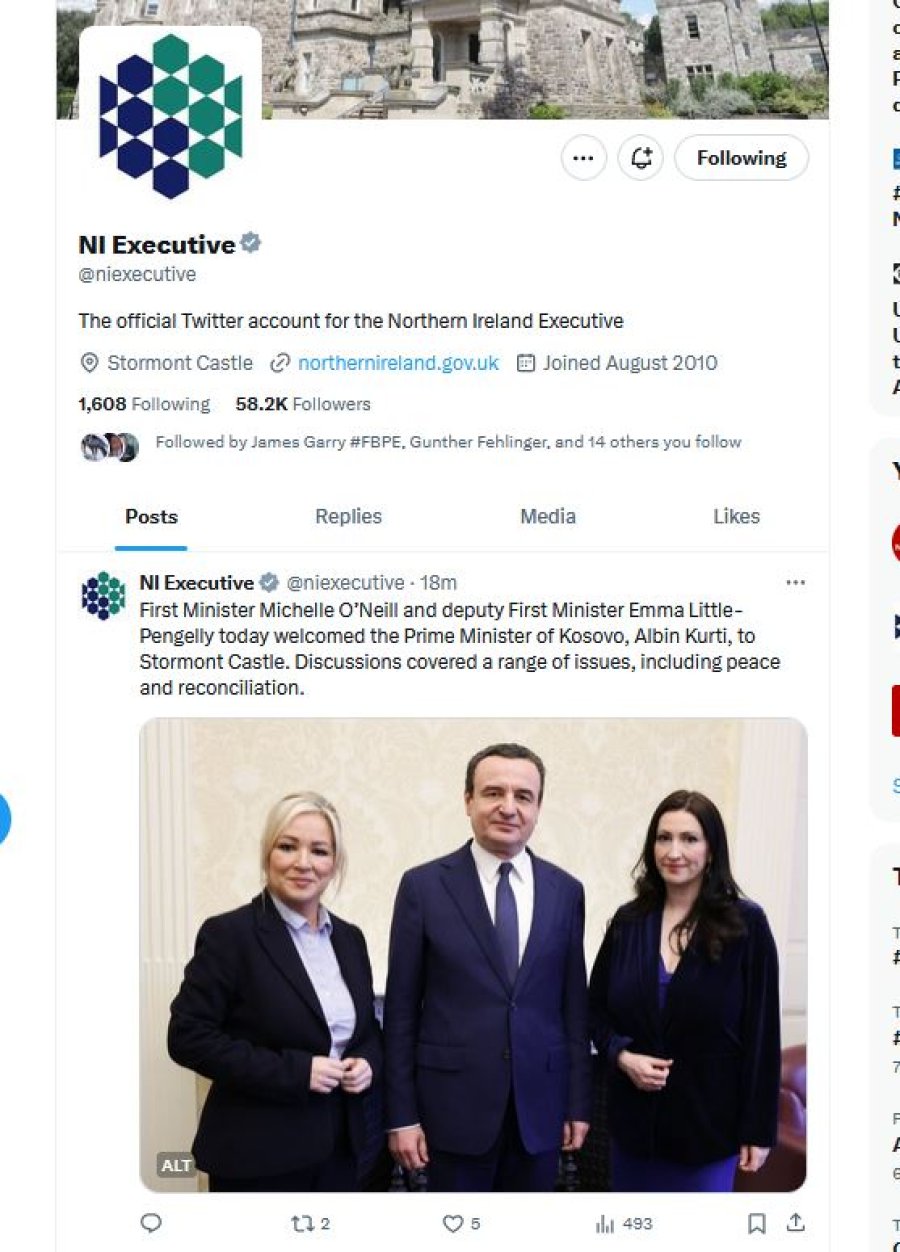The height and width of the screenshot is (1252, 900).
Task: Open the northernireland.gov.uk website link
Action: tap(398, 363)
